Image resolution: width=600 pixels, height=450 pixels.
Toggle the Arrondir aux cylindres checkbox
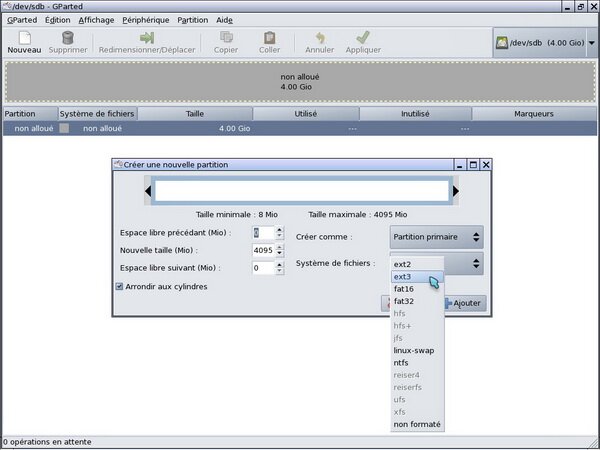(x=119, y=286)
